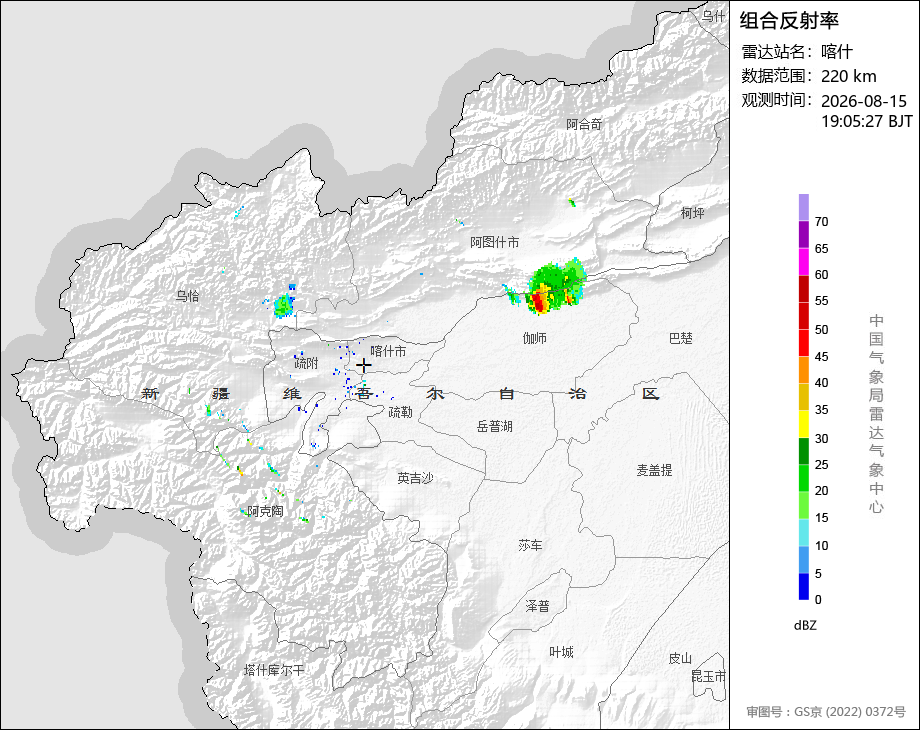Image resolution: width=920 pixels, height=730 pixels.
Task: Click the 莎车 county label
Action: (530, 545)
